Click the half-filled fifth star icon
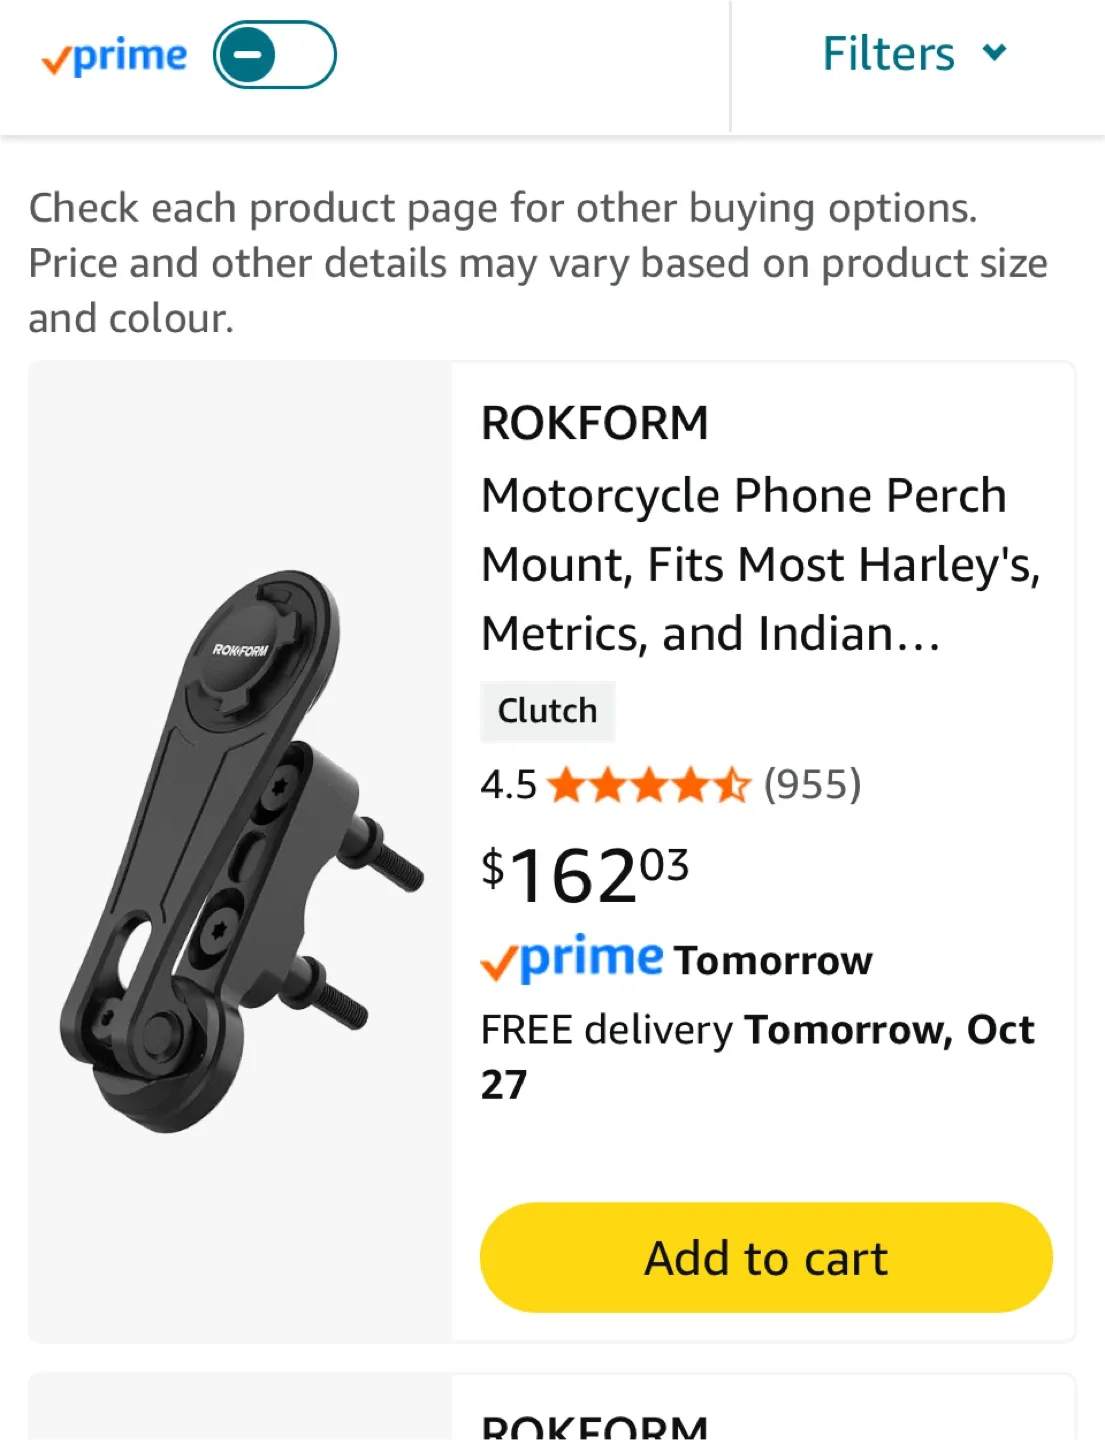Image resolution: width=1105 pixels, height=1440 pixels. point(732,785)
